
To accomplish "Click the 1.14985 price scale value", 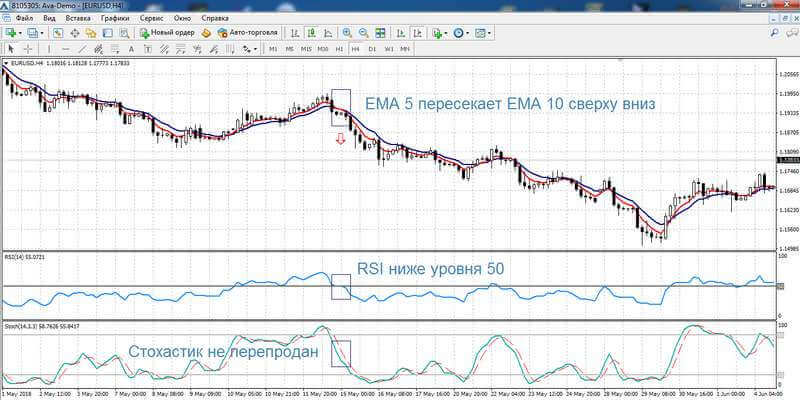I will click(787, 248).
